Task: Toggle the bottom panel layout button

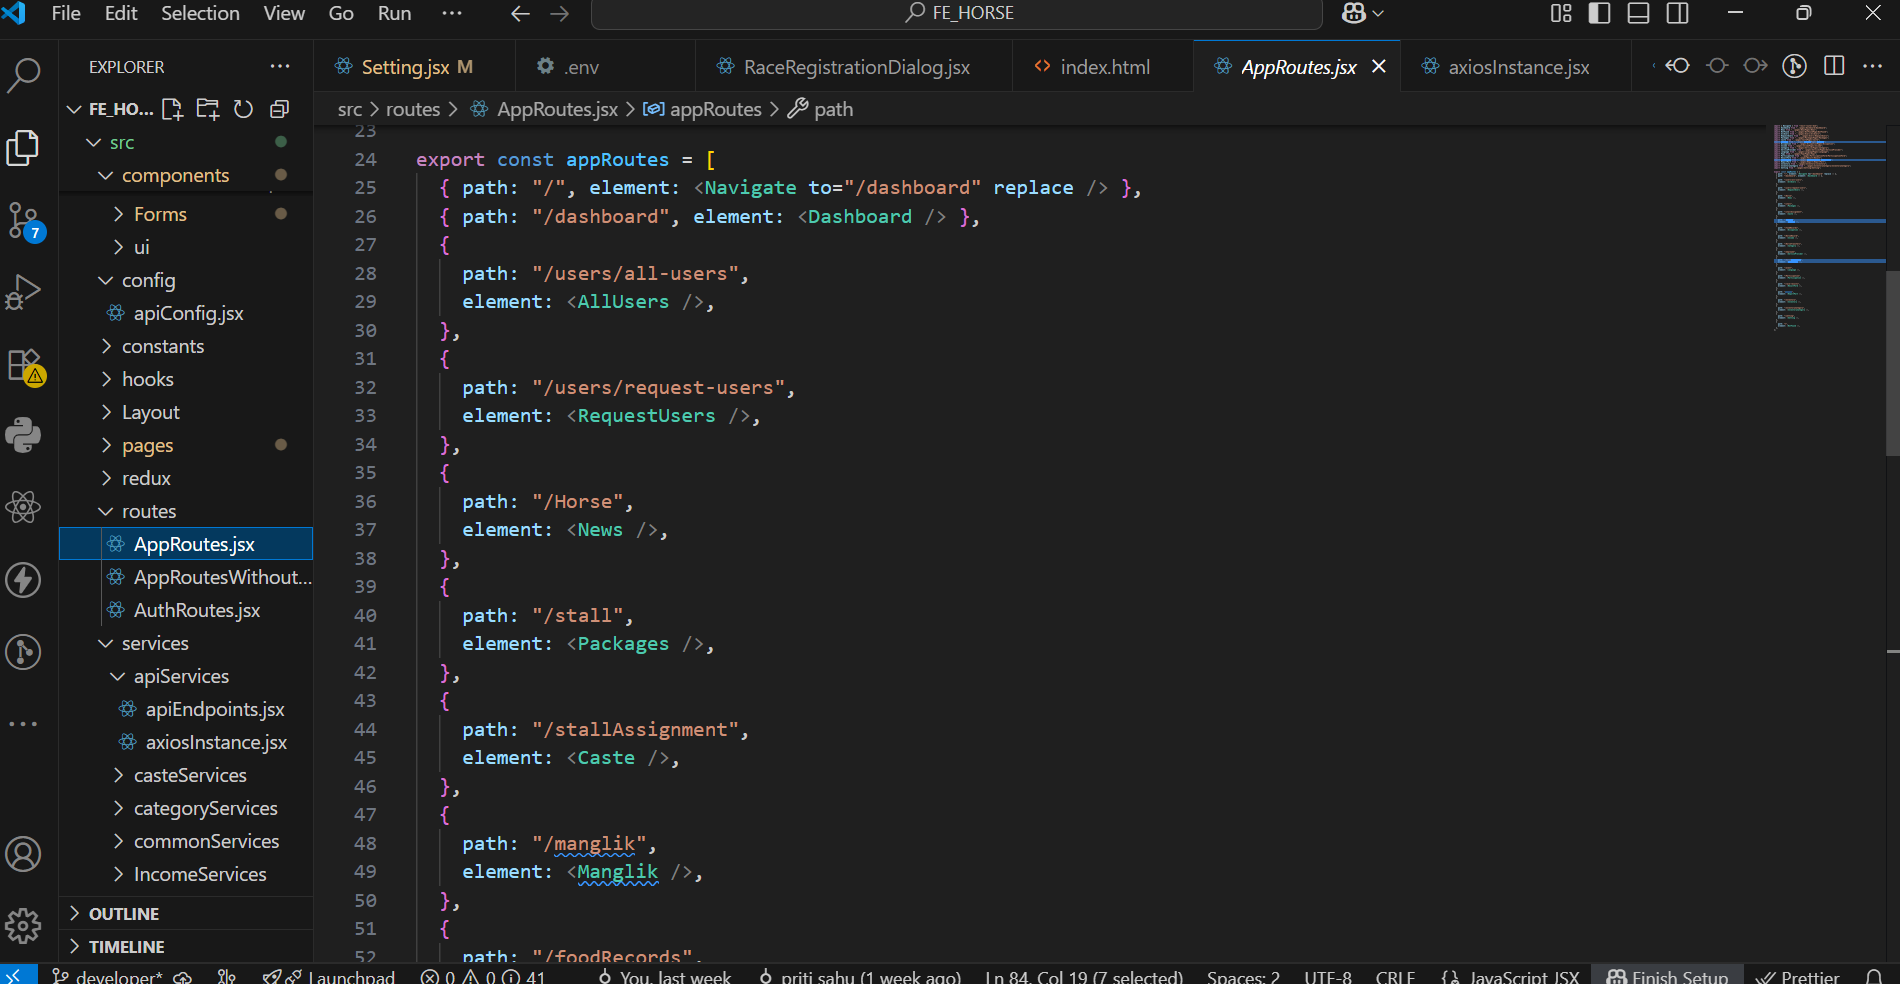Action: click(x=1638, y=13)
